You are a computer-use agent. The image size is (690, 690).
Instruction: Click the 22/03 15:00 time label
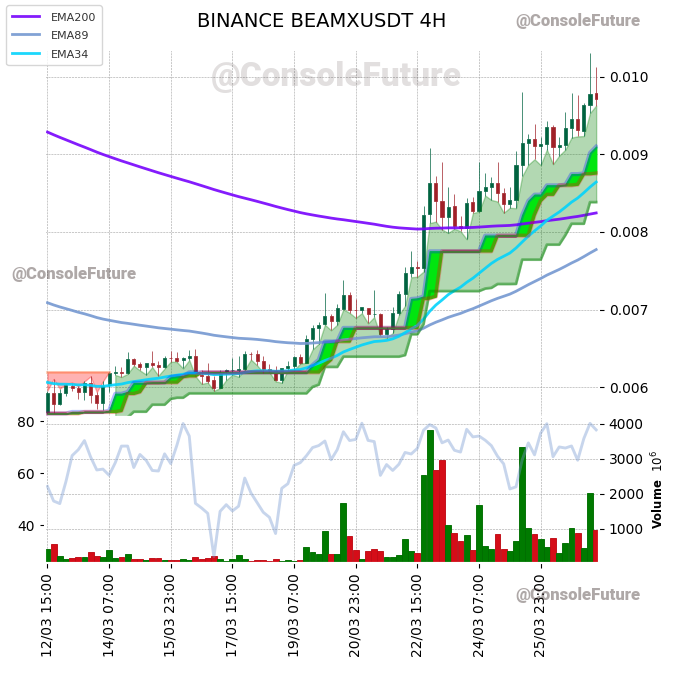coord(417,616)
